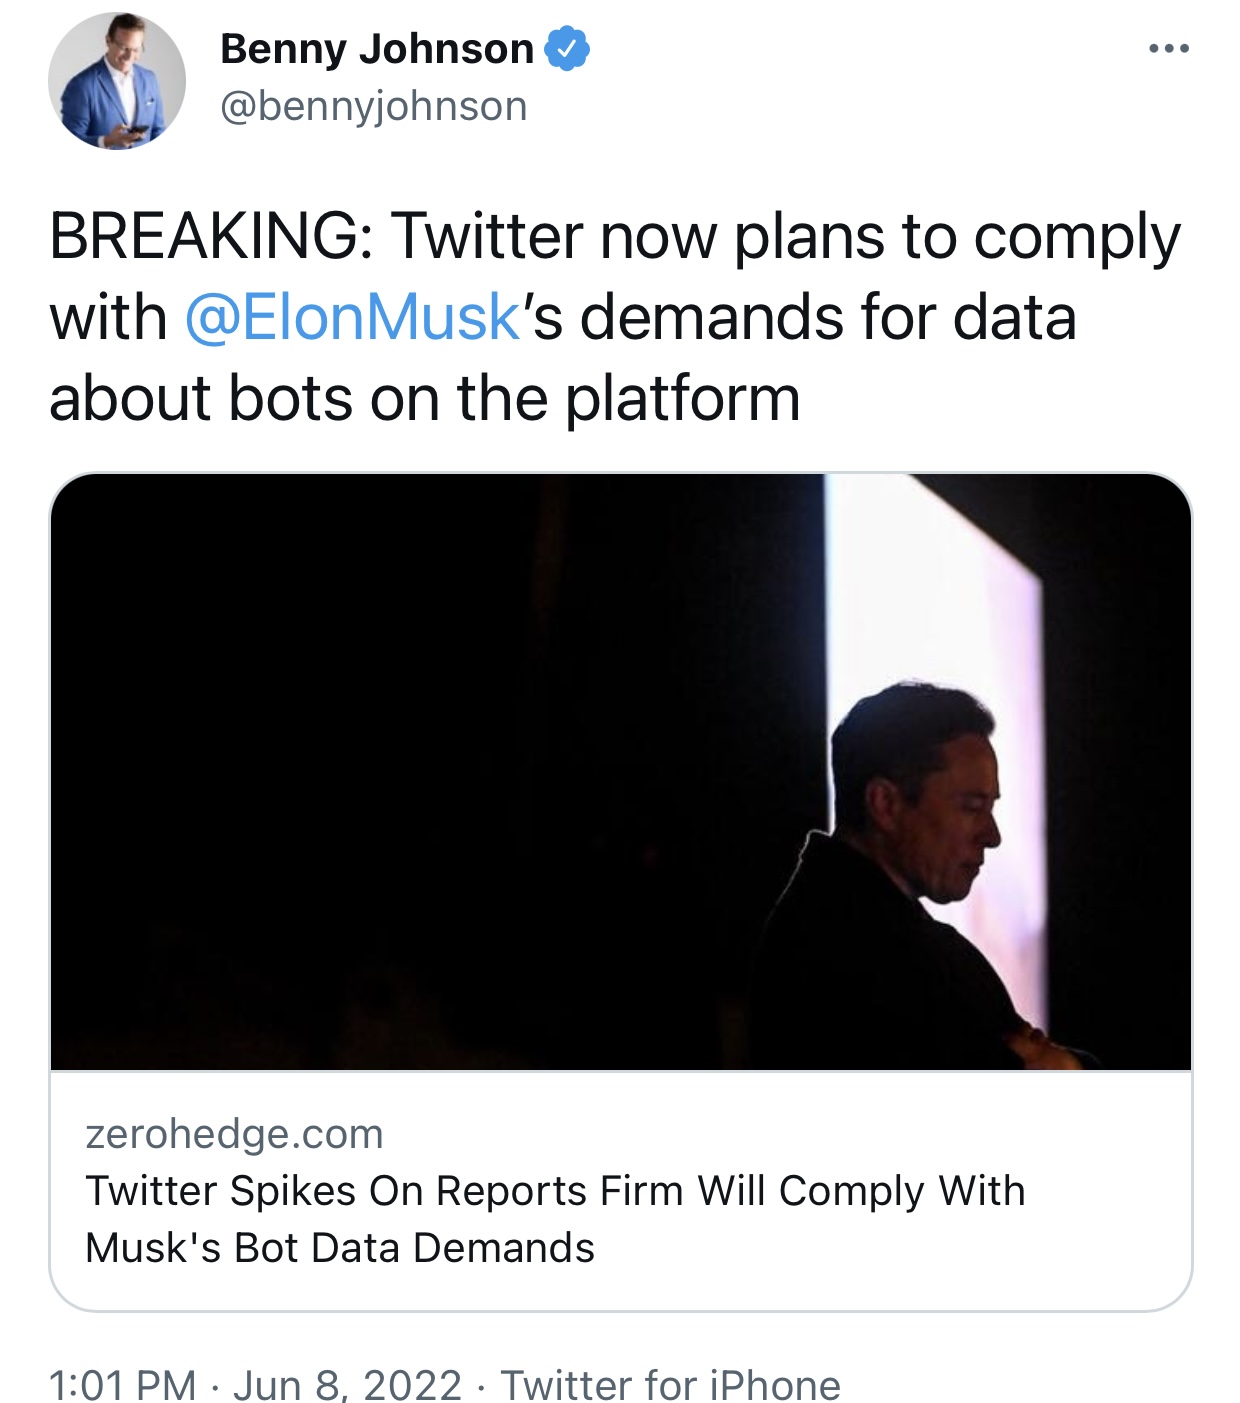Image resolution: width=1240 pixels, height=1403 pixels.
Task: Click the "about bots on the platform" line
Action: click(x=425, y=398)
